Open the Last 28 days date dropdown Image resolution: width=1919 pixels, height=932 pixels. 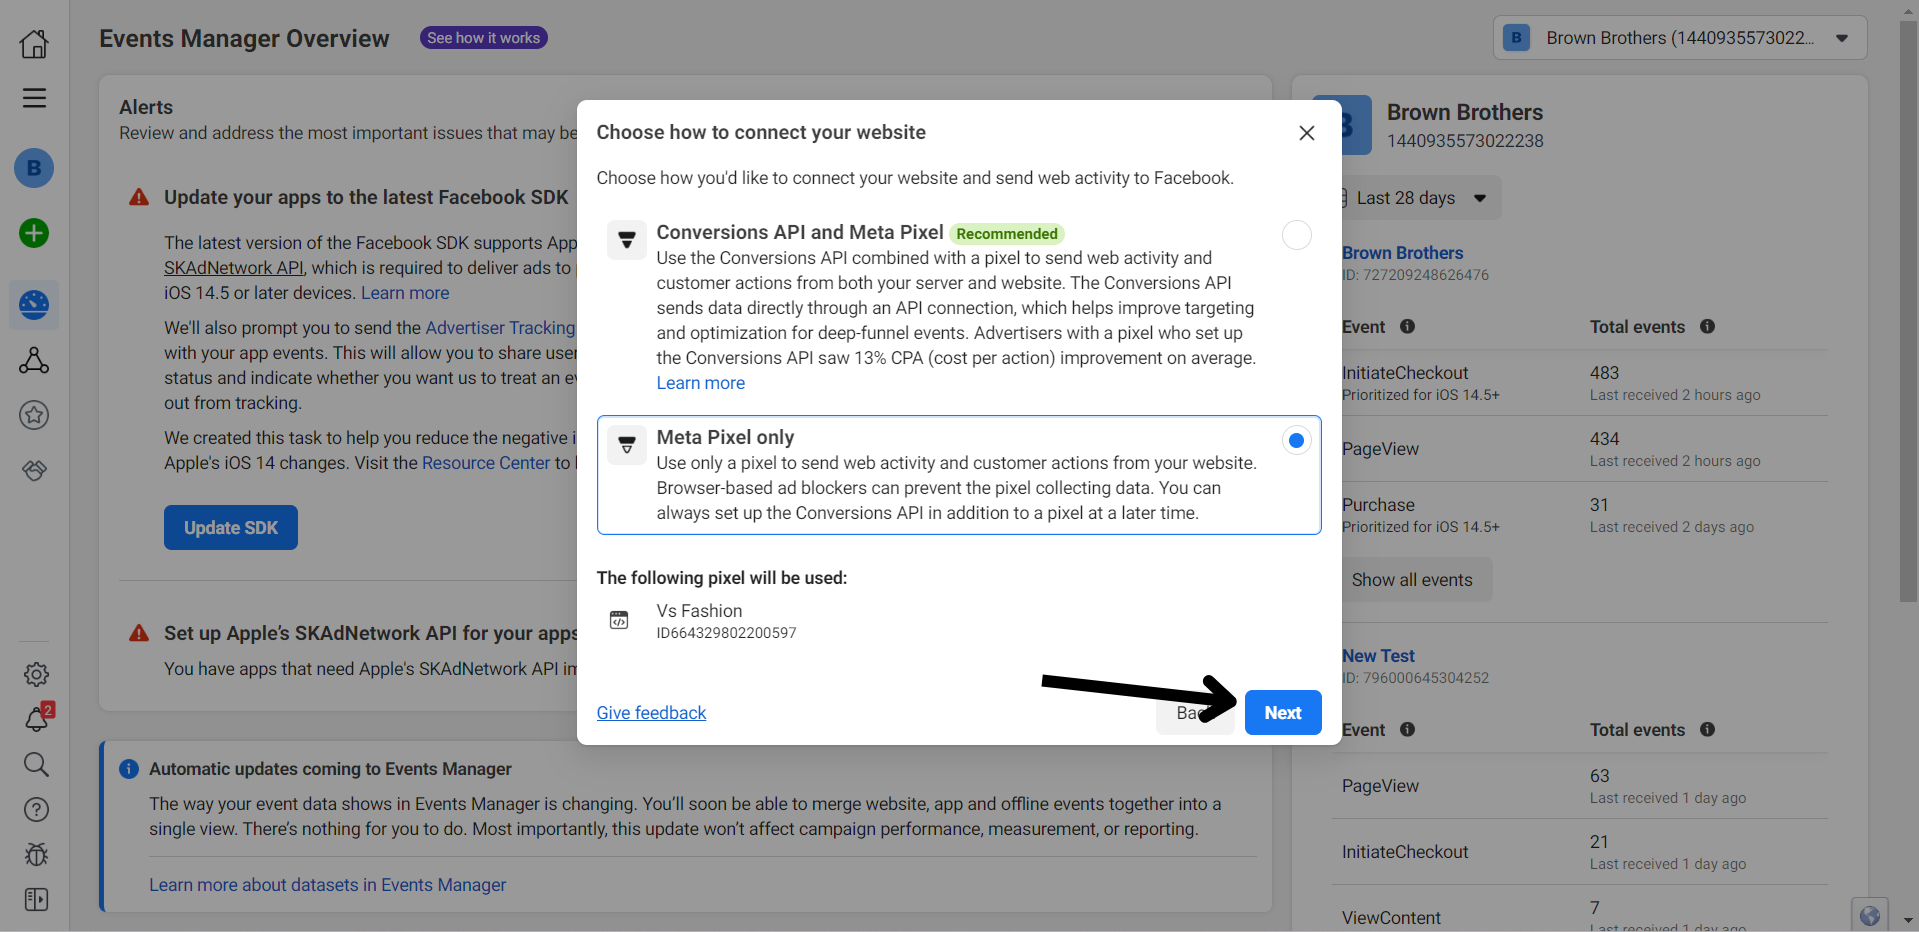click(1421, 198)
